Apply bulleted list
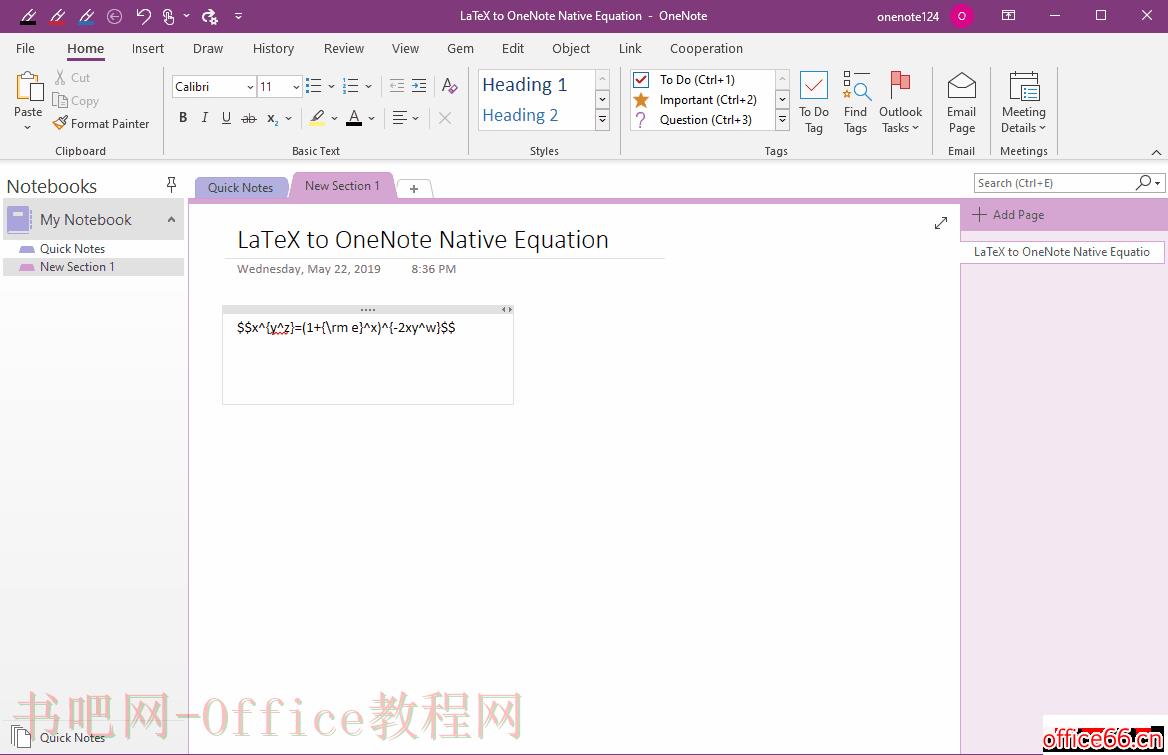The width and height of the screenshot is (1168, 755). pos(314,86)
